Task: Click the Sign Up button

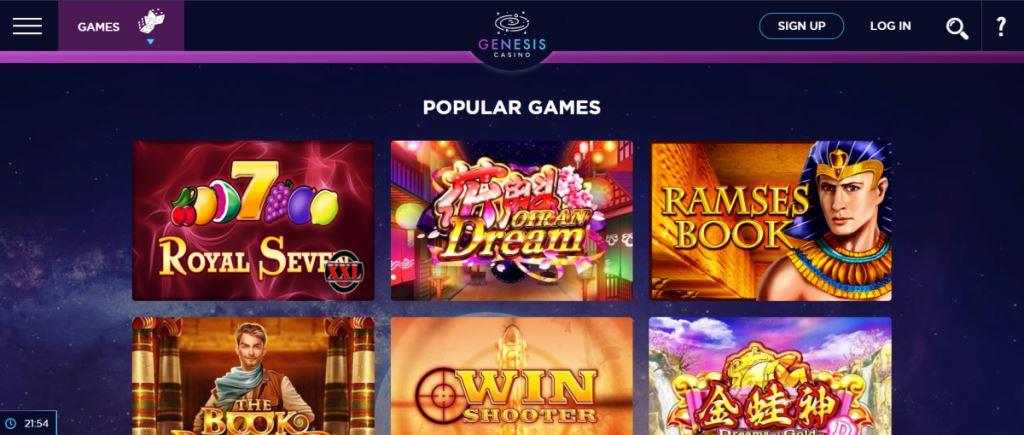Action: click(801, 26)
